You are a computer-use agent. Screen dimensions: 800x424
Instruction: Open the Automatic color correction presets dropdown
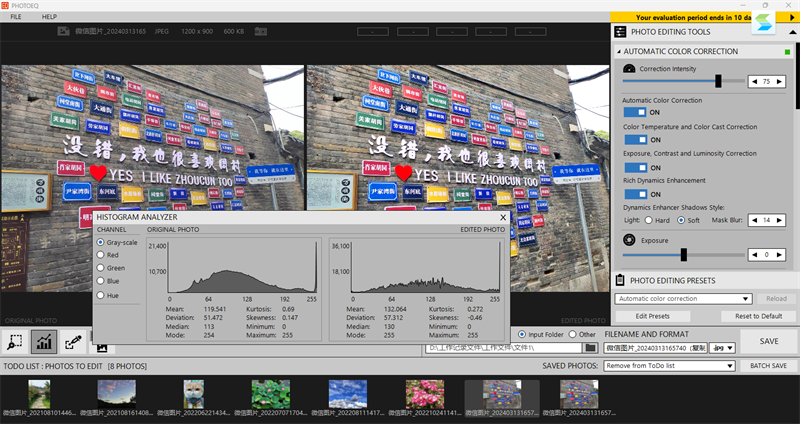683,298
